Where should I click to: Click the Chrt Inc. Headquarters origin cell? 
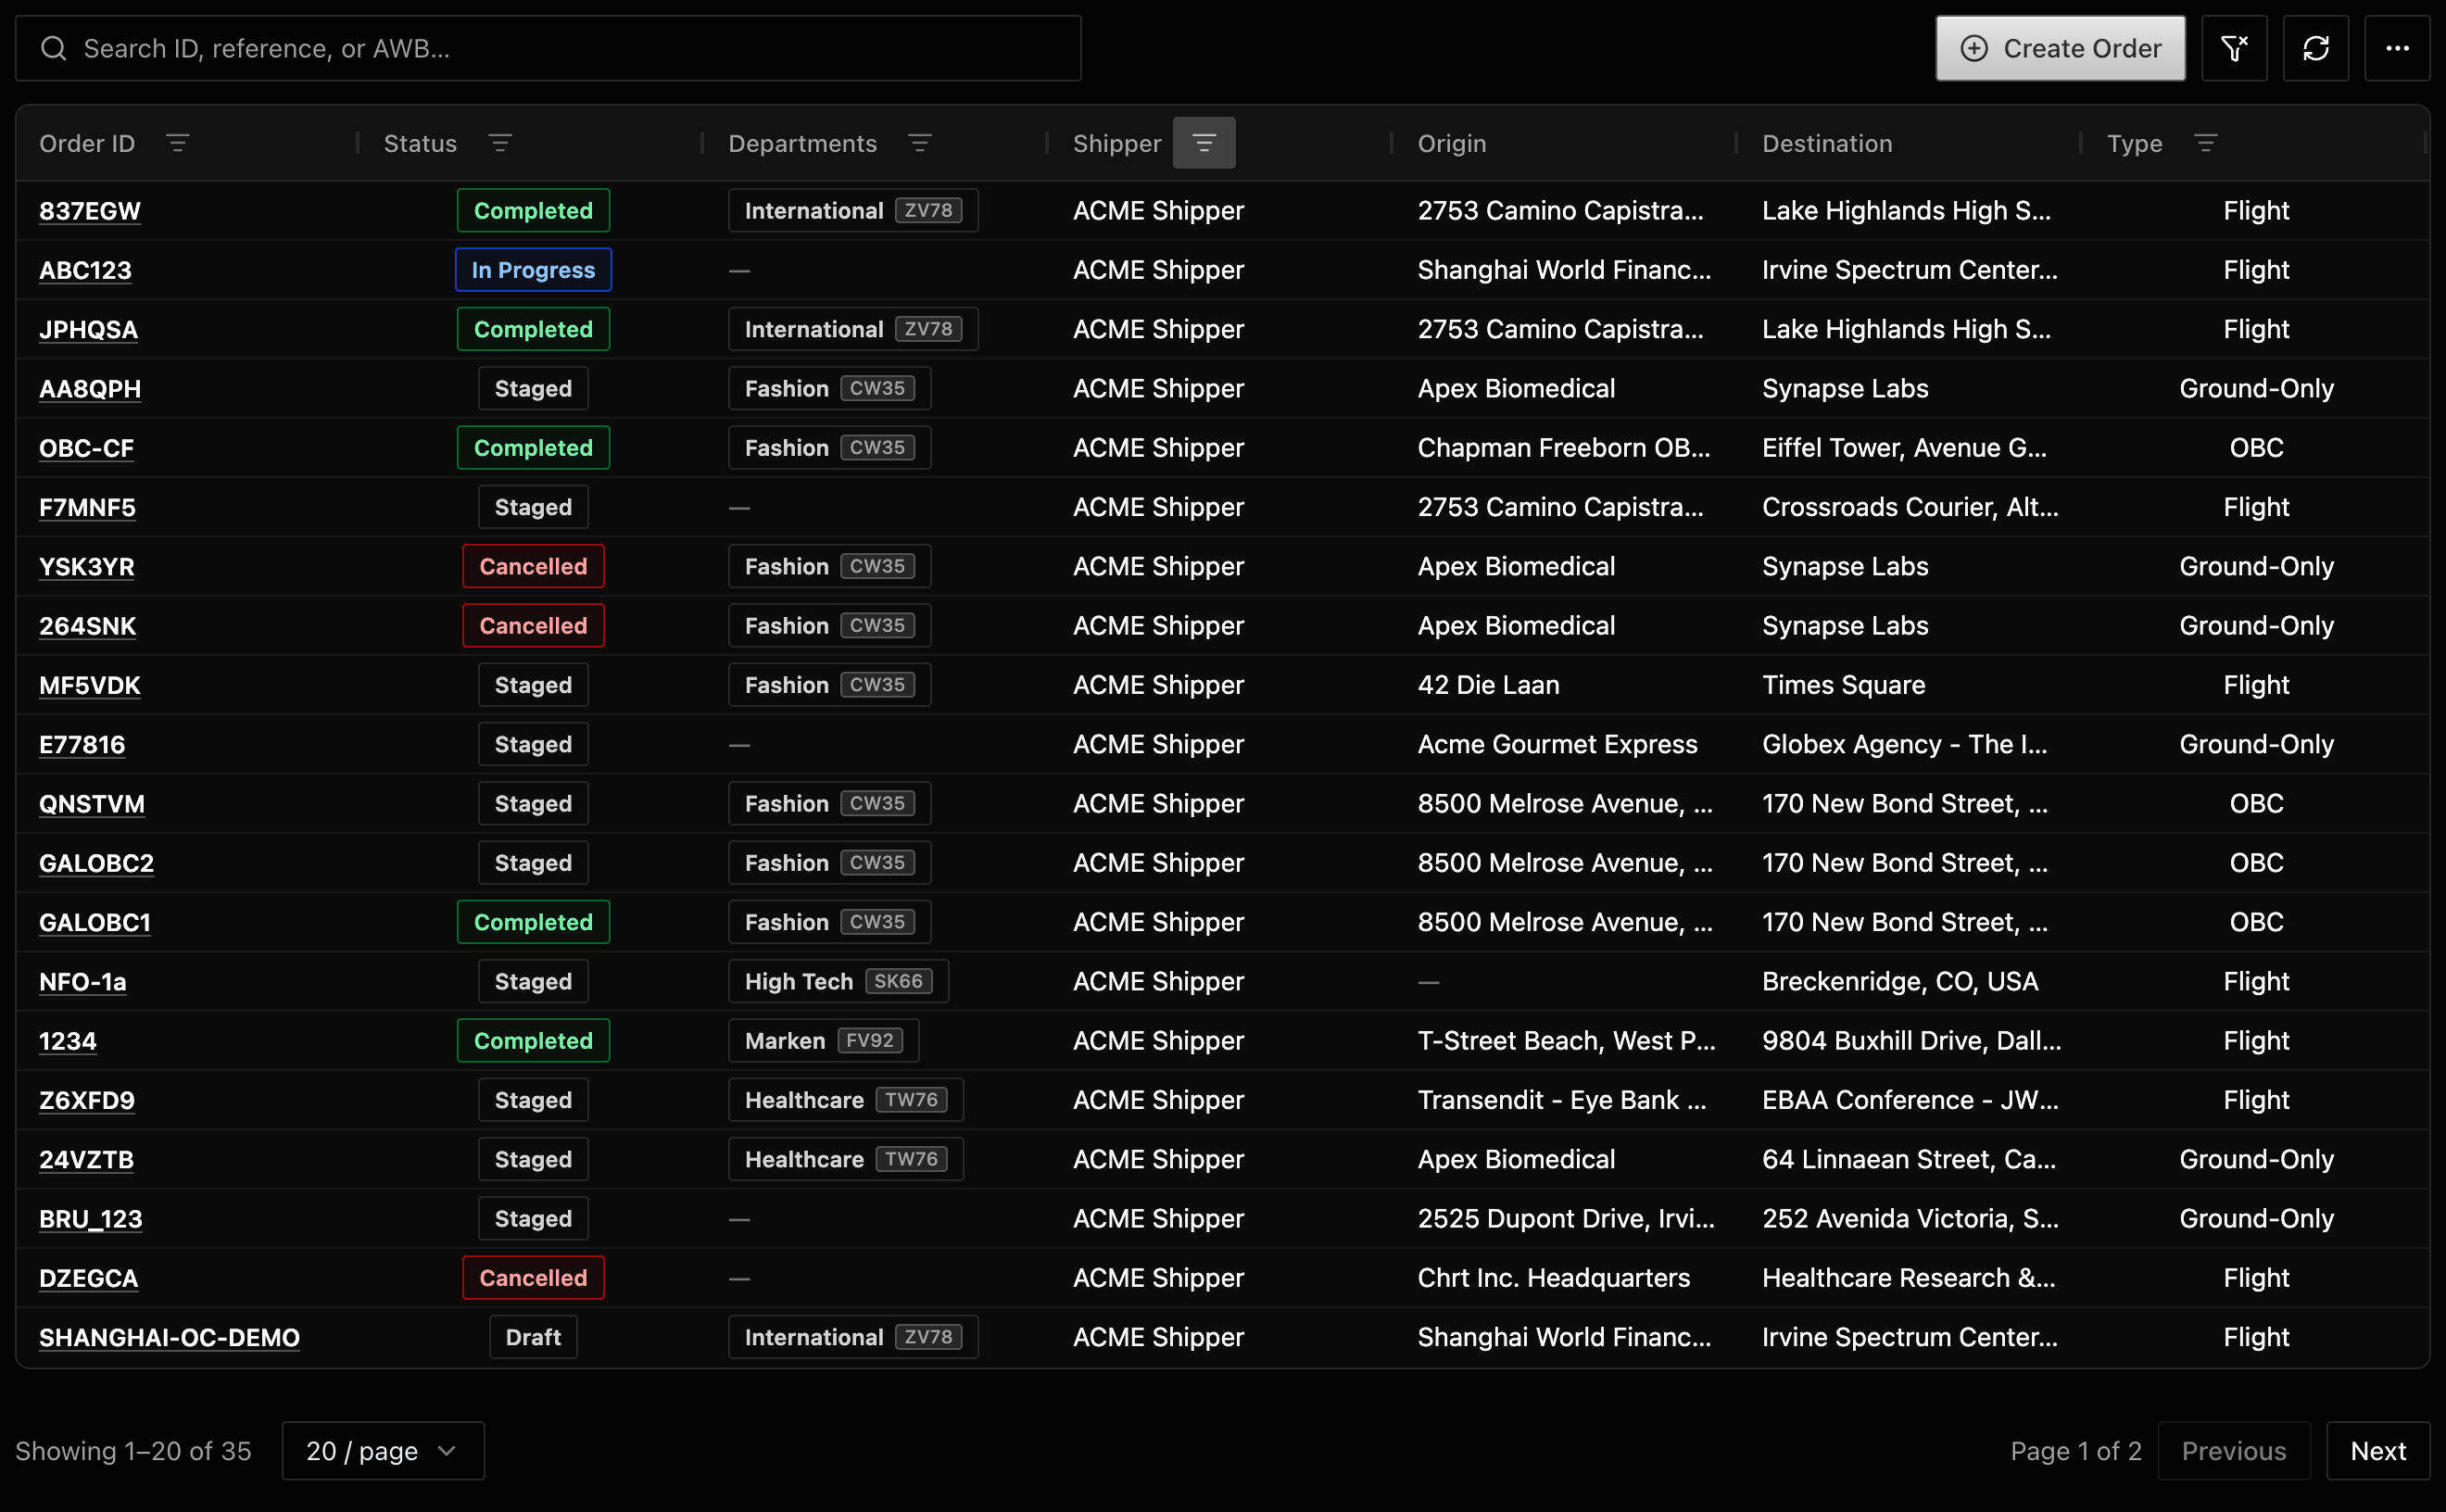tap(1553, 1278)
